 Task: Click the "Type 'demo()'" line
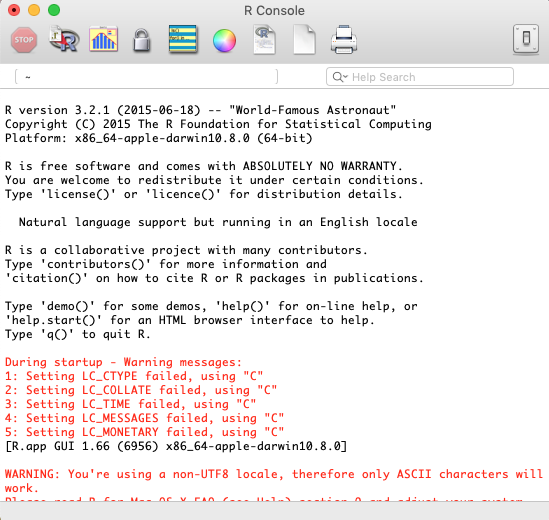pyautogui.click(x=211, y=306)
